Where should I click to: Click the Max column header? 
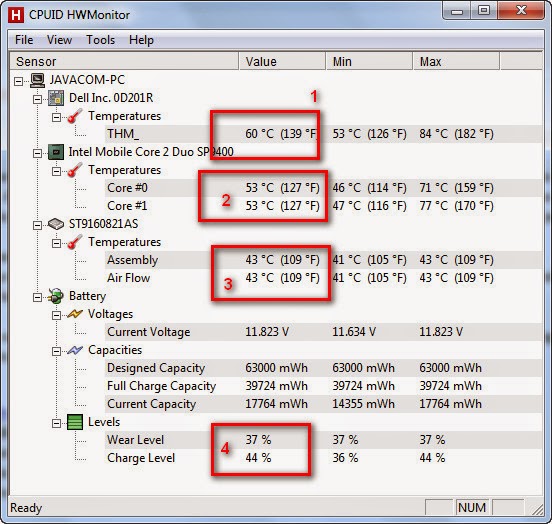(x=456, y=62)
